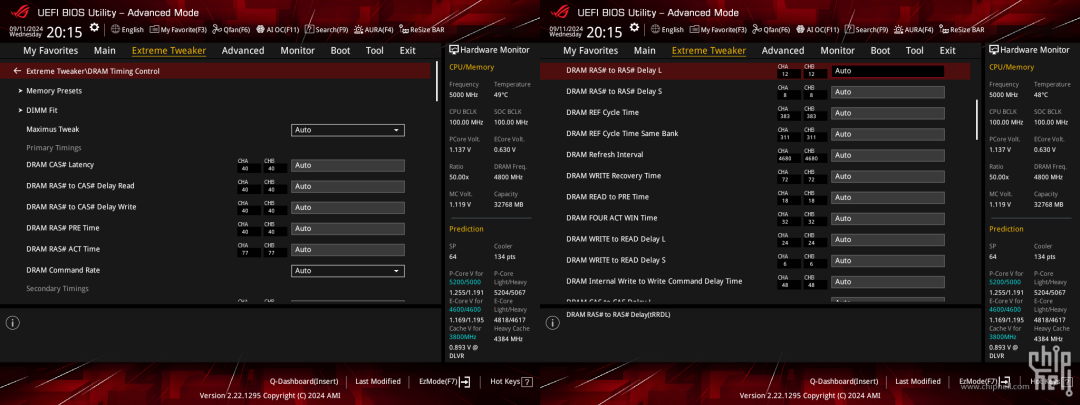1080x405 pixels.
Task: Click the DRAM CAS# Latency value field
Action: tap(348, 165)
